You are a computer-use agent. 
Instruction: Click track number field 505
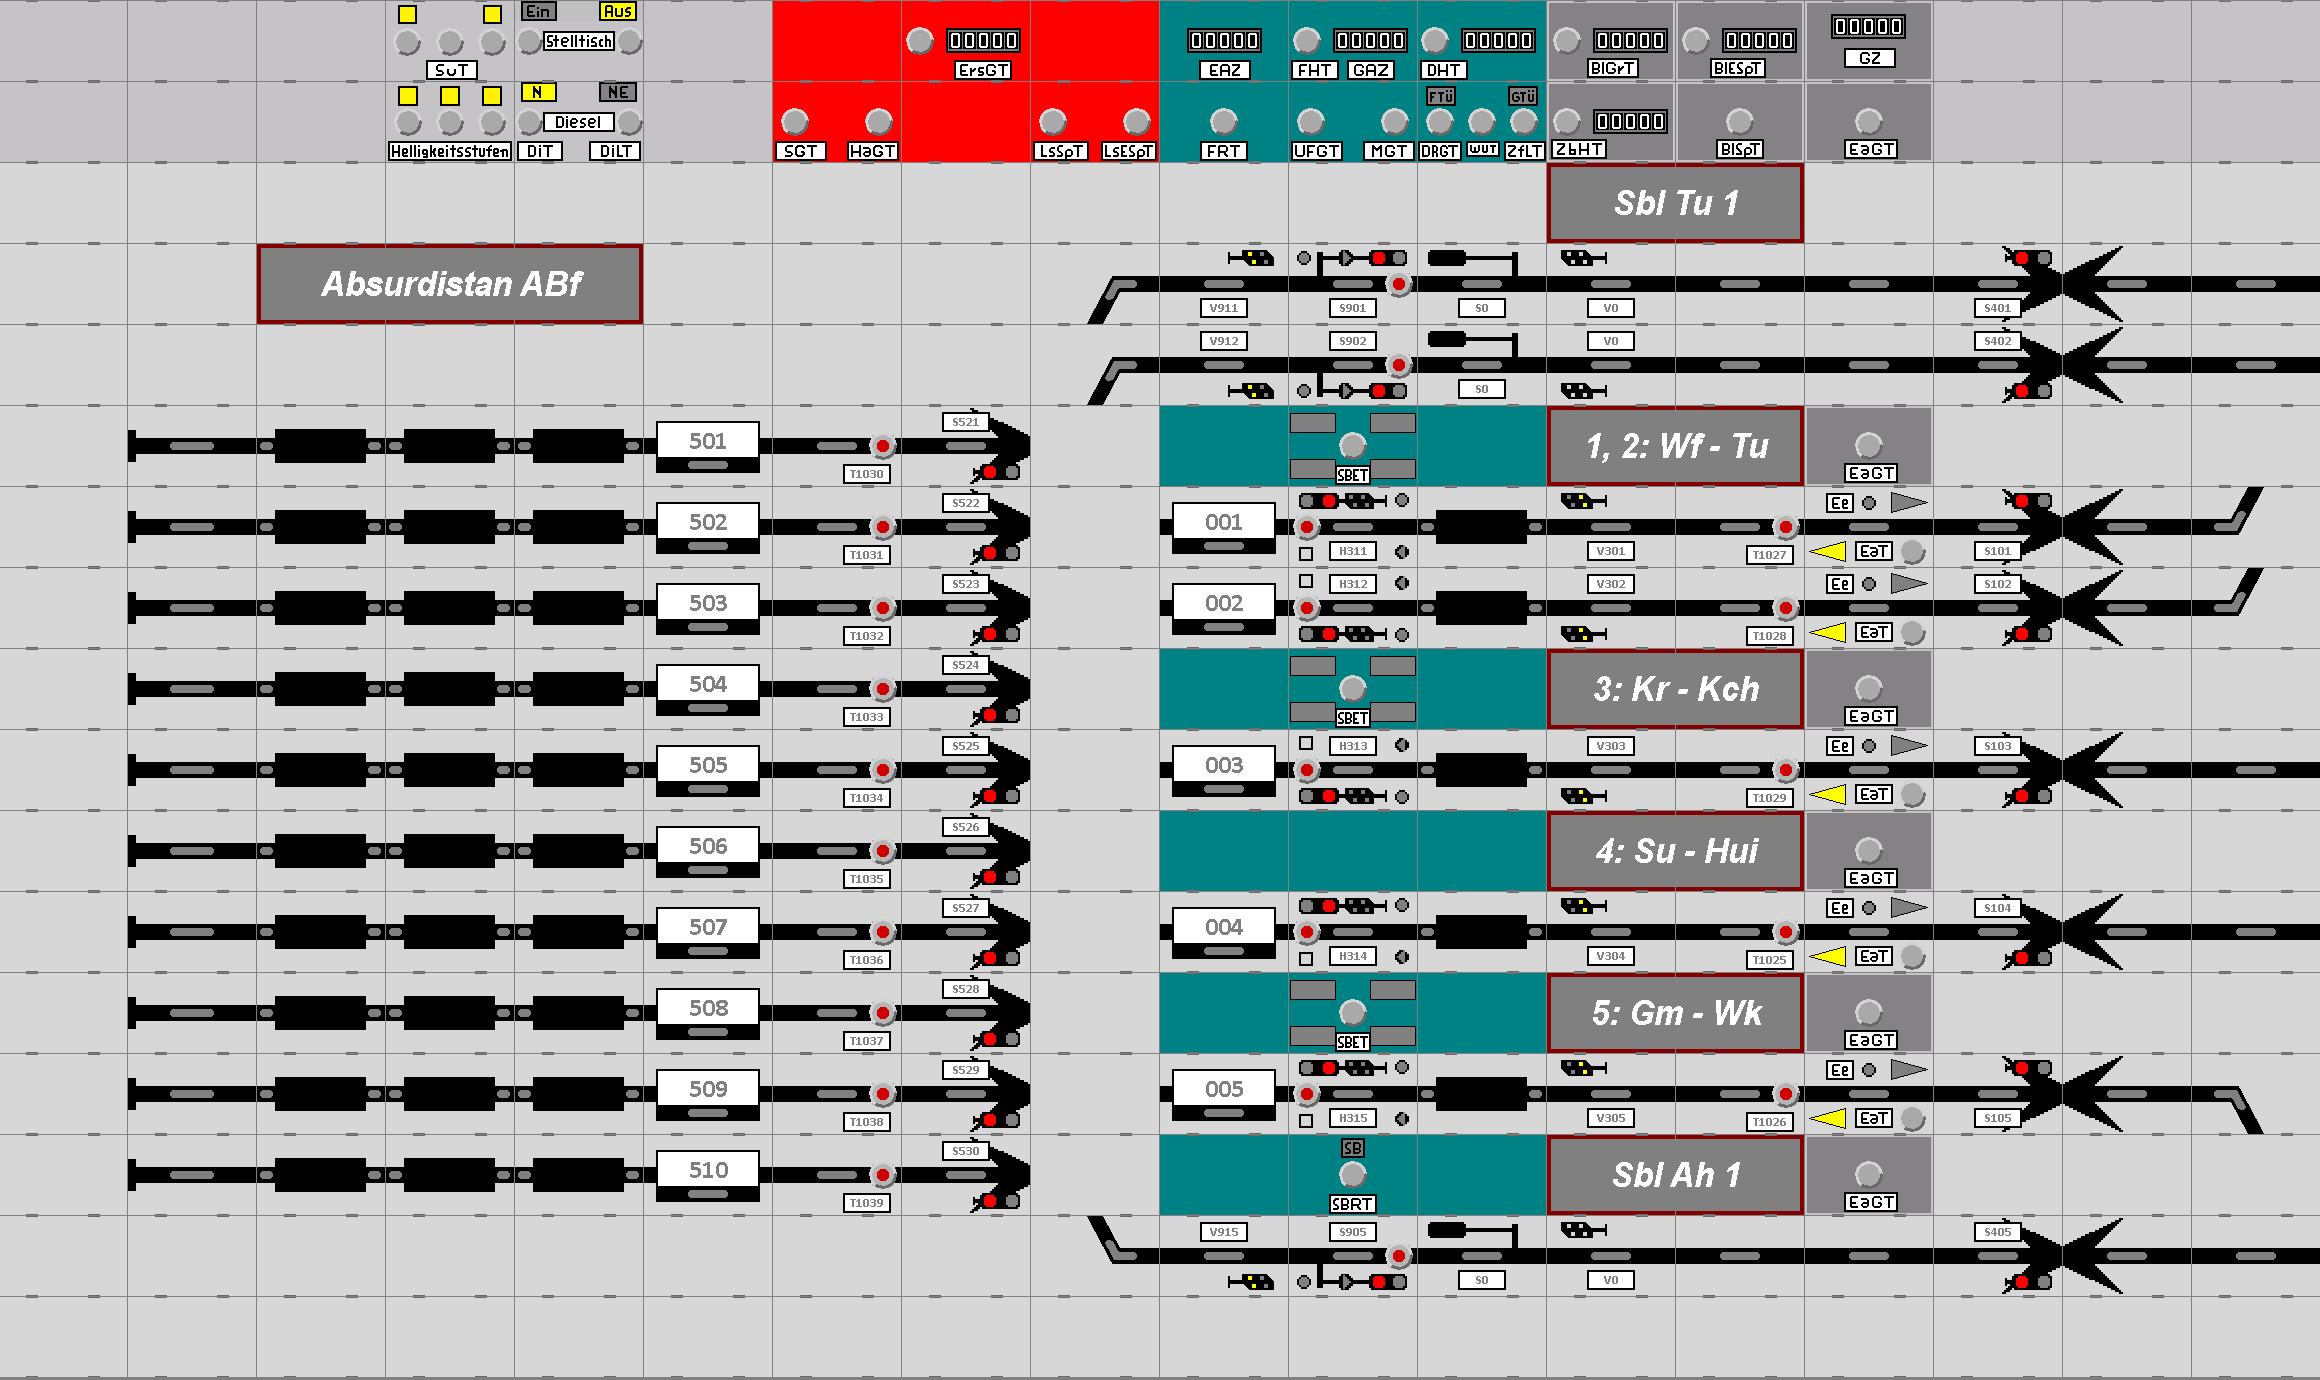tap(708, 765)
